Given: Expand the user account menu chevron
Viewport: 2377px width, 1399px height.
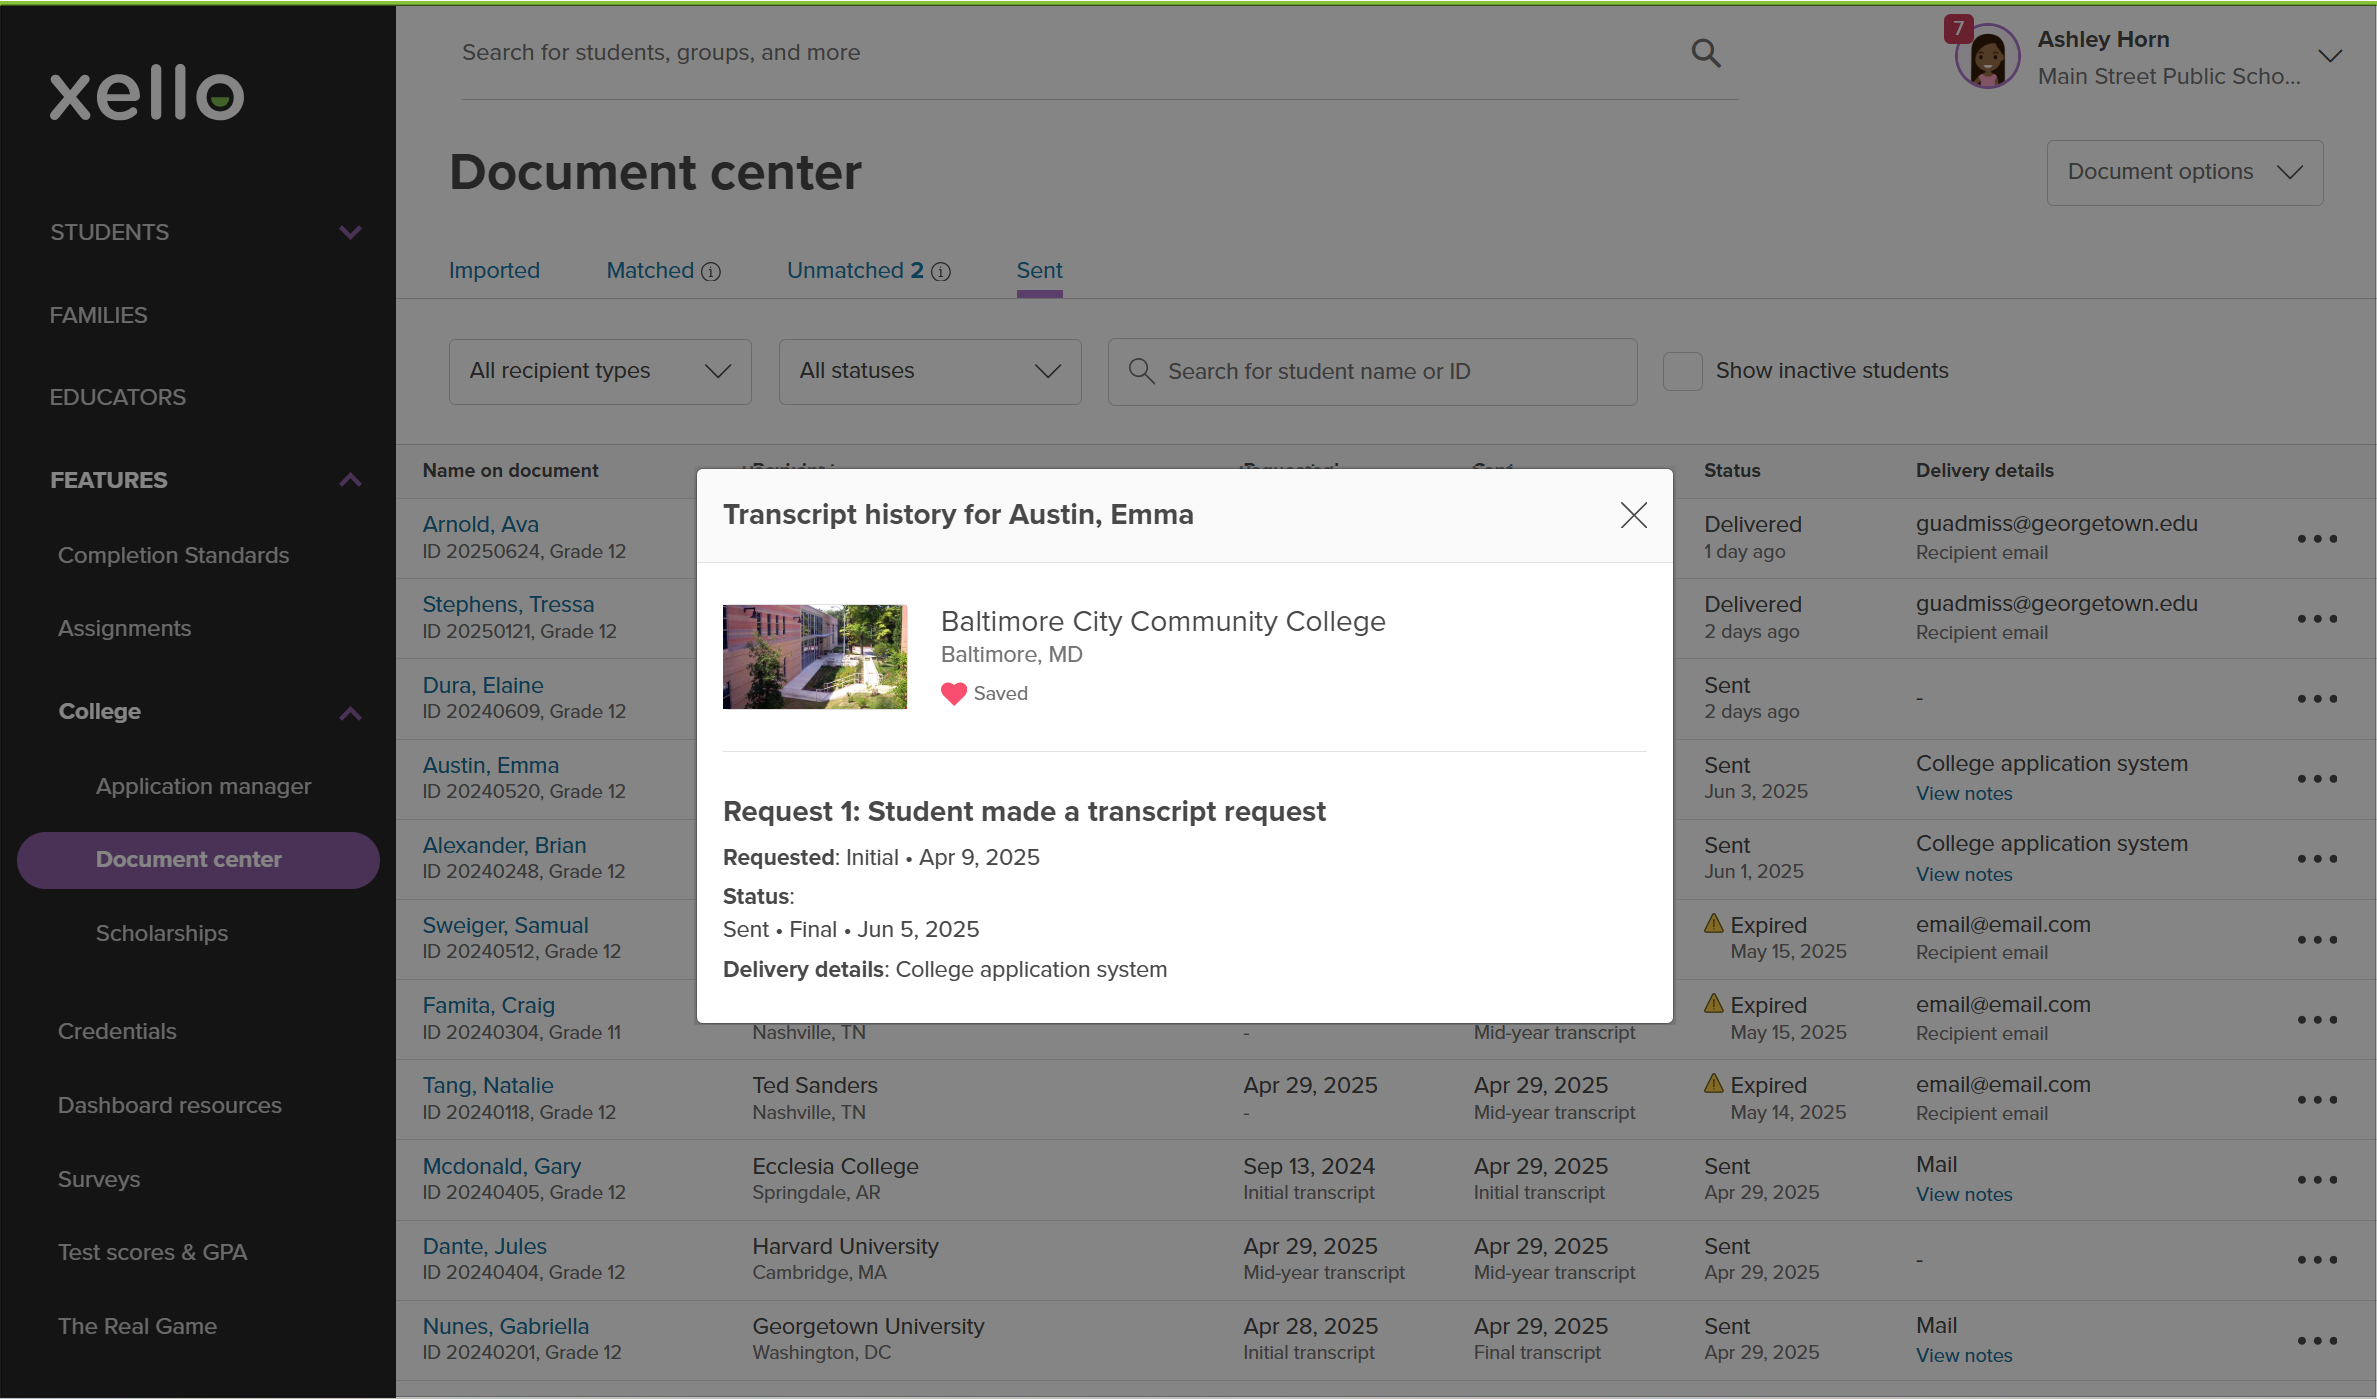Looking at the screenshot, I should point(2330,57).
